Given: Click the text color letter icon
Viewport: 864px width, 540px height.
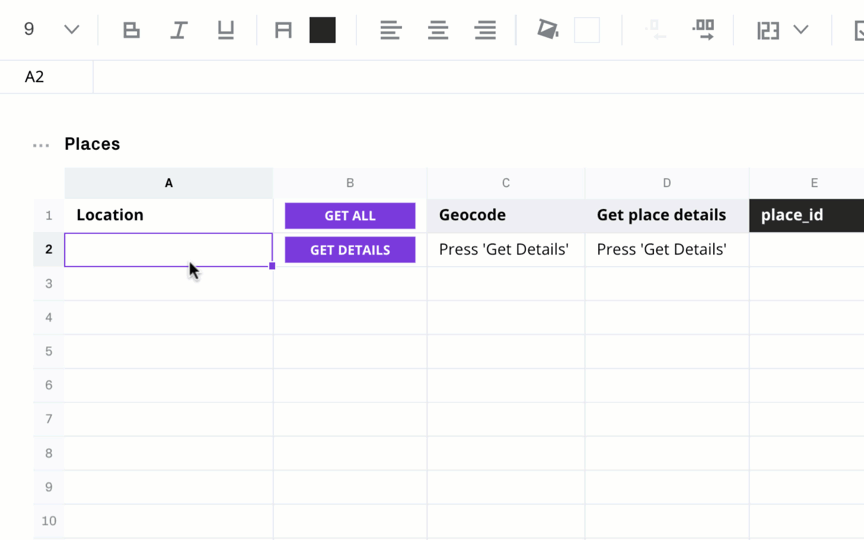Looking at the screenshot, I should [283, 30].
